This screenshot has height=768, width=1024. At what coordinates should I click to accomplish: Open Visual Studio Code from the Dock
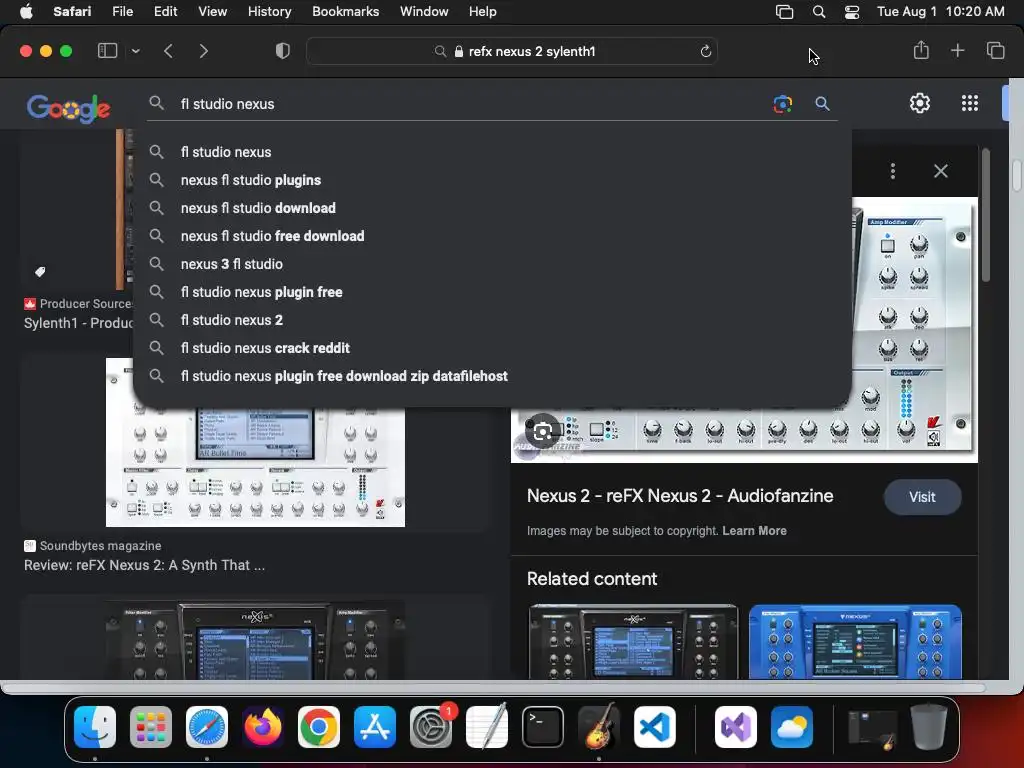655,727
